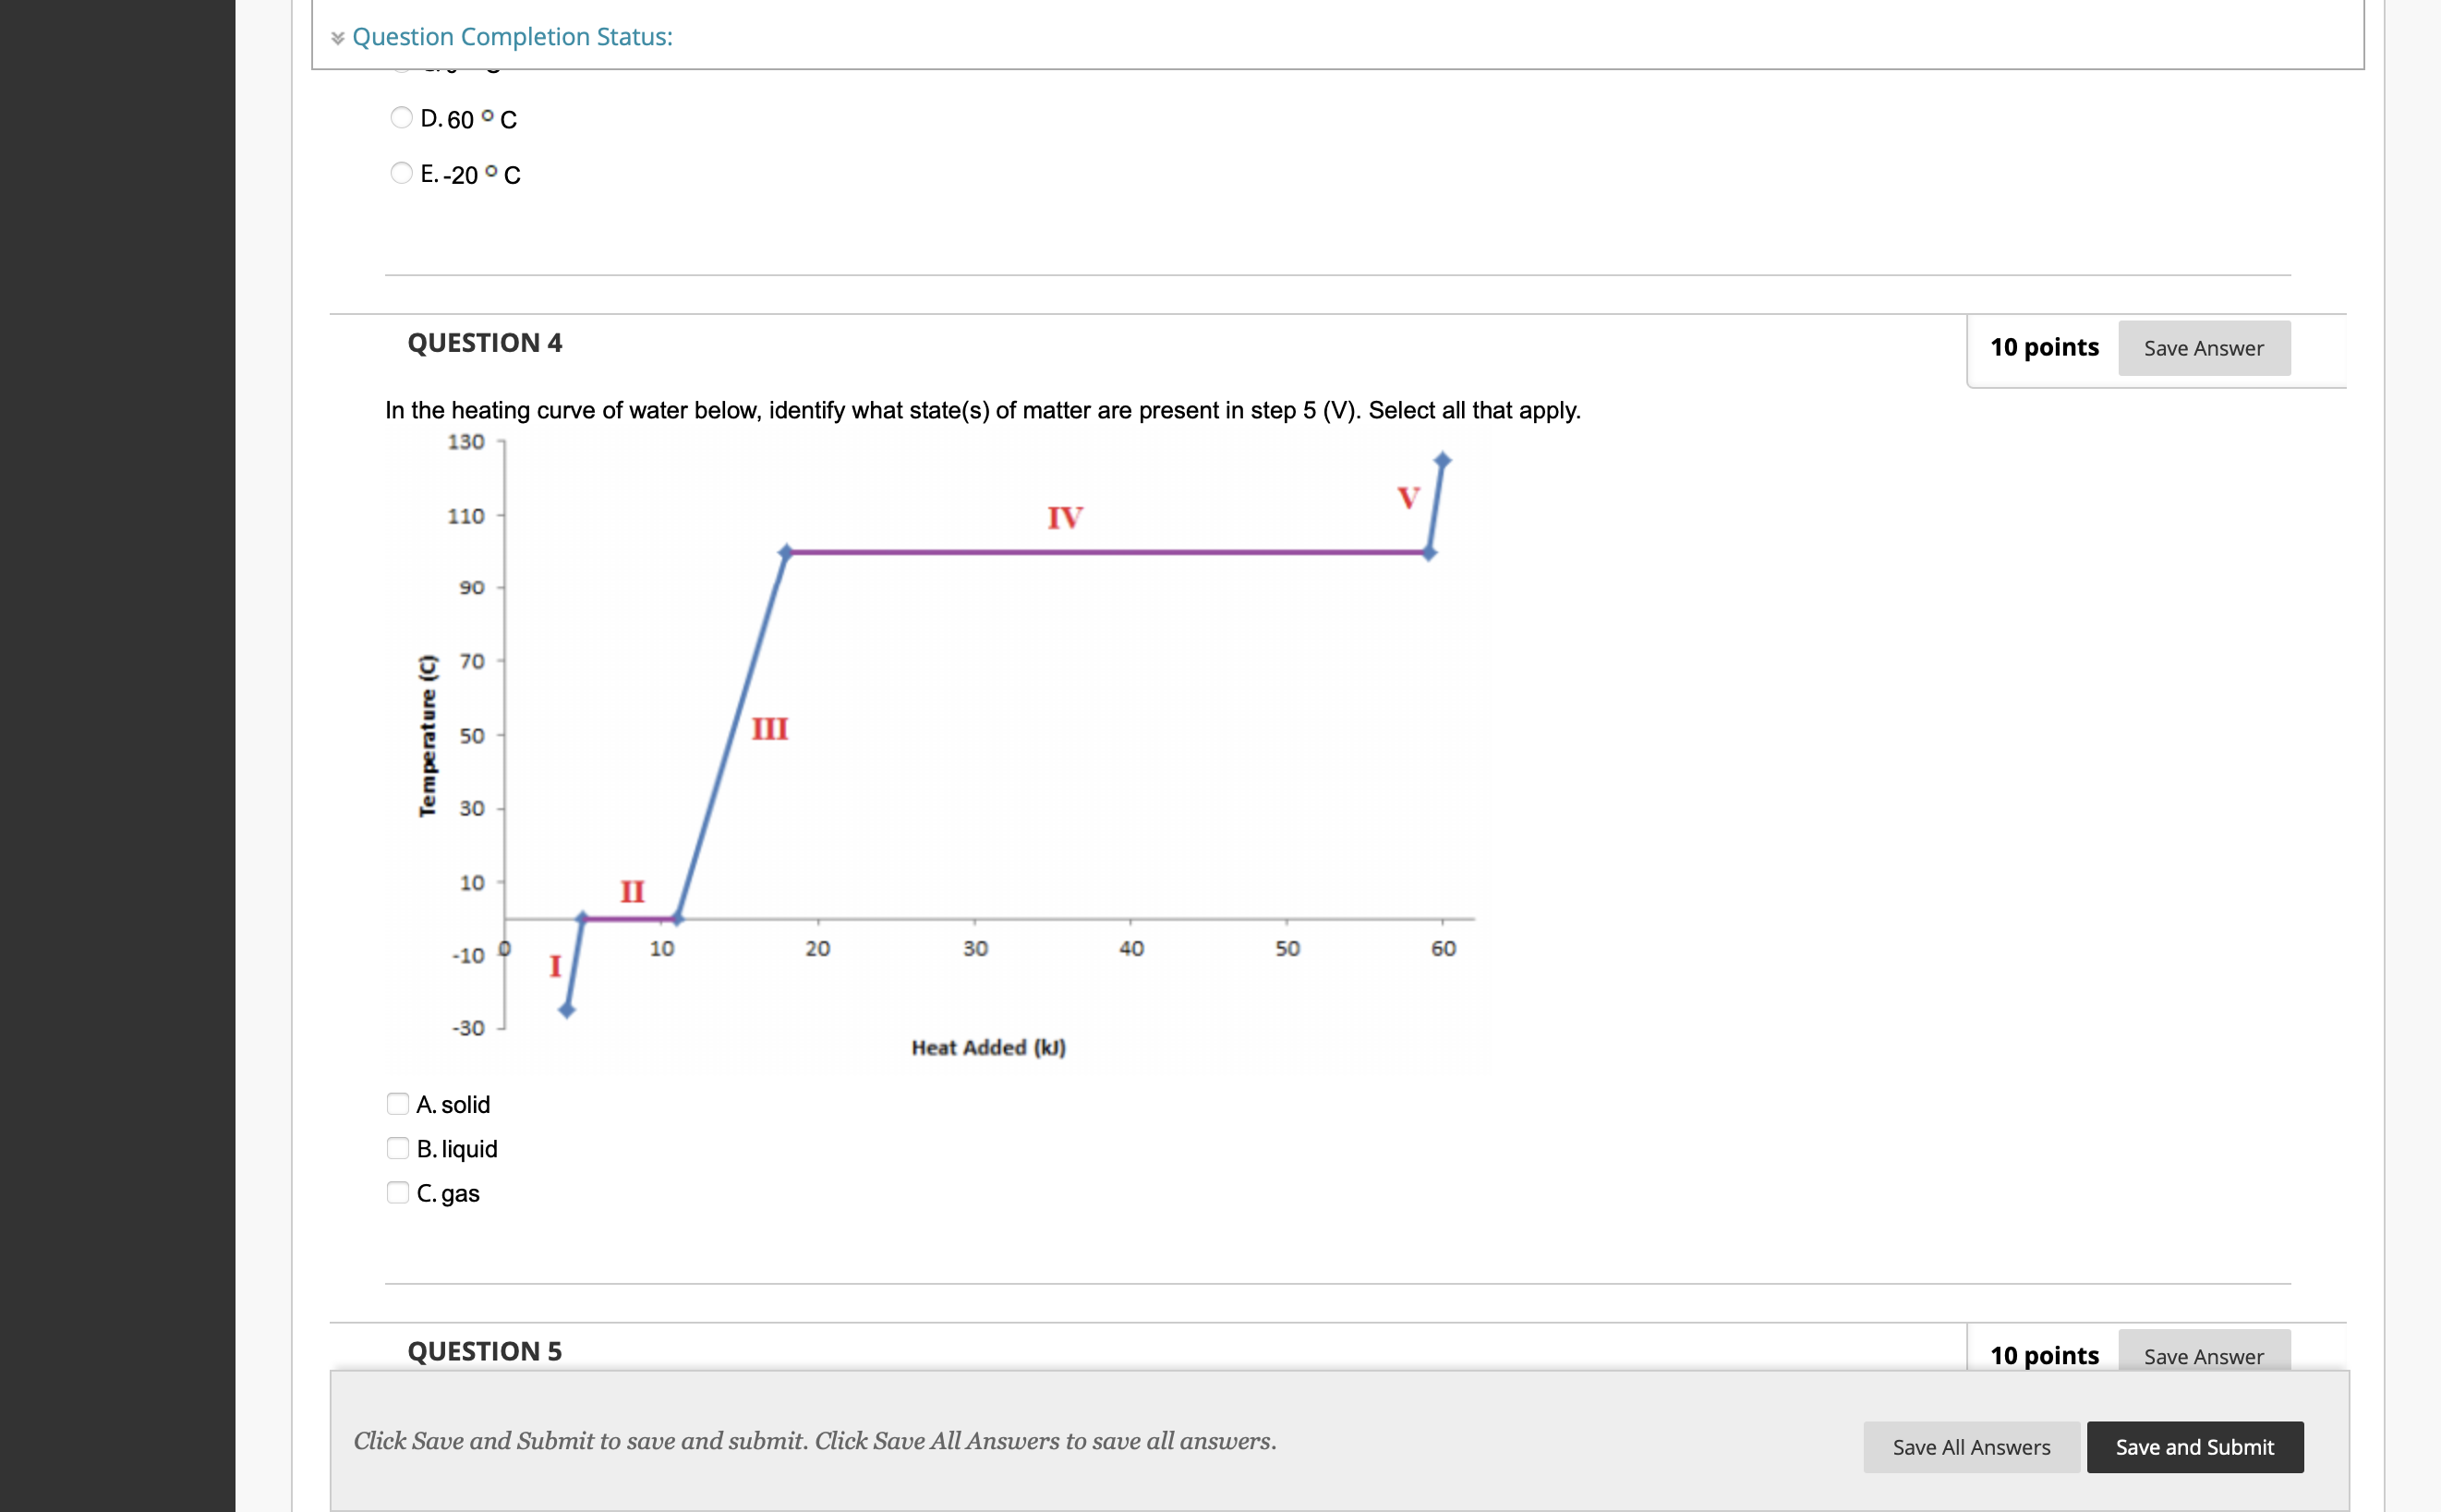Viewport: 2441px width, 1512px height.
Task: Select radio option D. 60 °C
Action: point(400,117)
